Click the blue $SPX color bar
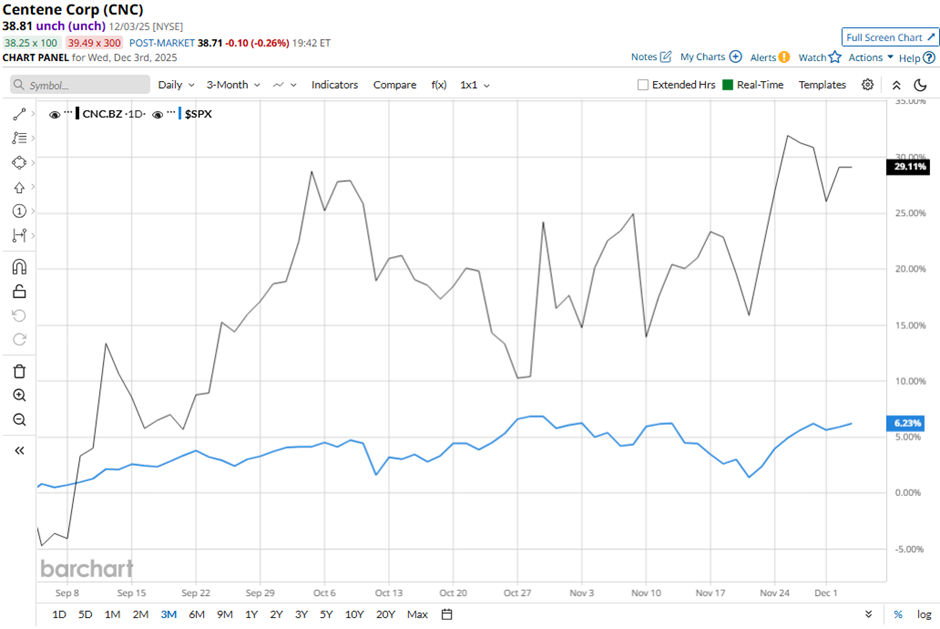 pyautogui.click(x=180, y=114)
